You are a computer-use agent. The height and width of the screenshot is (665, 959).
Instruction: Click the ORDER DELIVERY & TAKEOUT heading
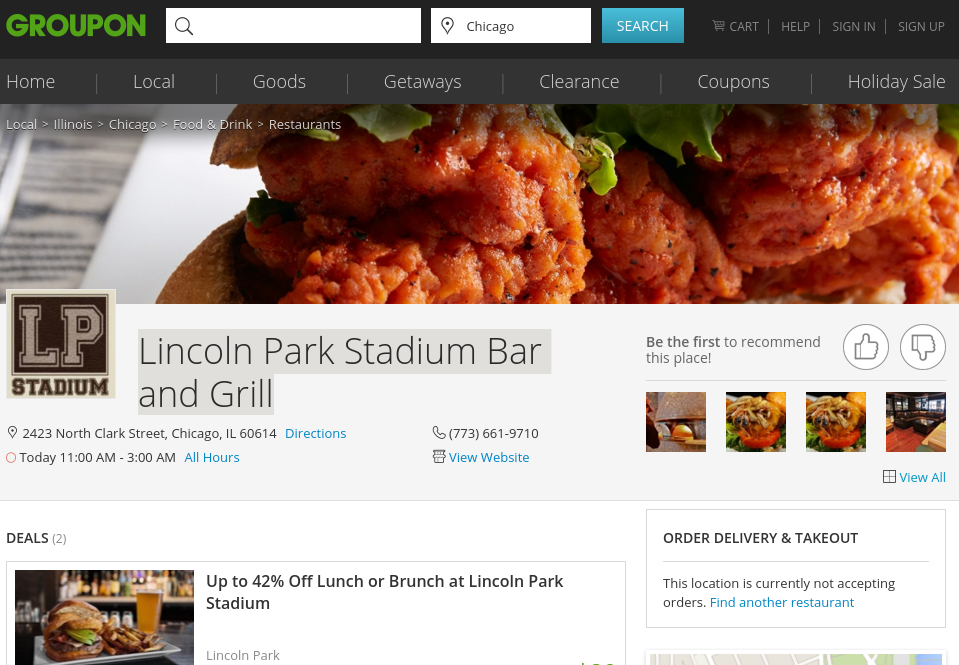[x=760, y=538]
